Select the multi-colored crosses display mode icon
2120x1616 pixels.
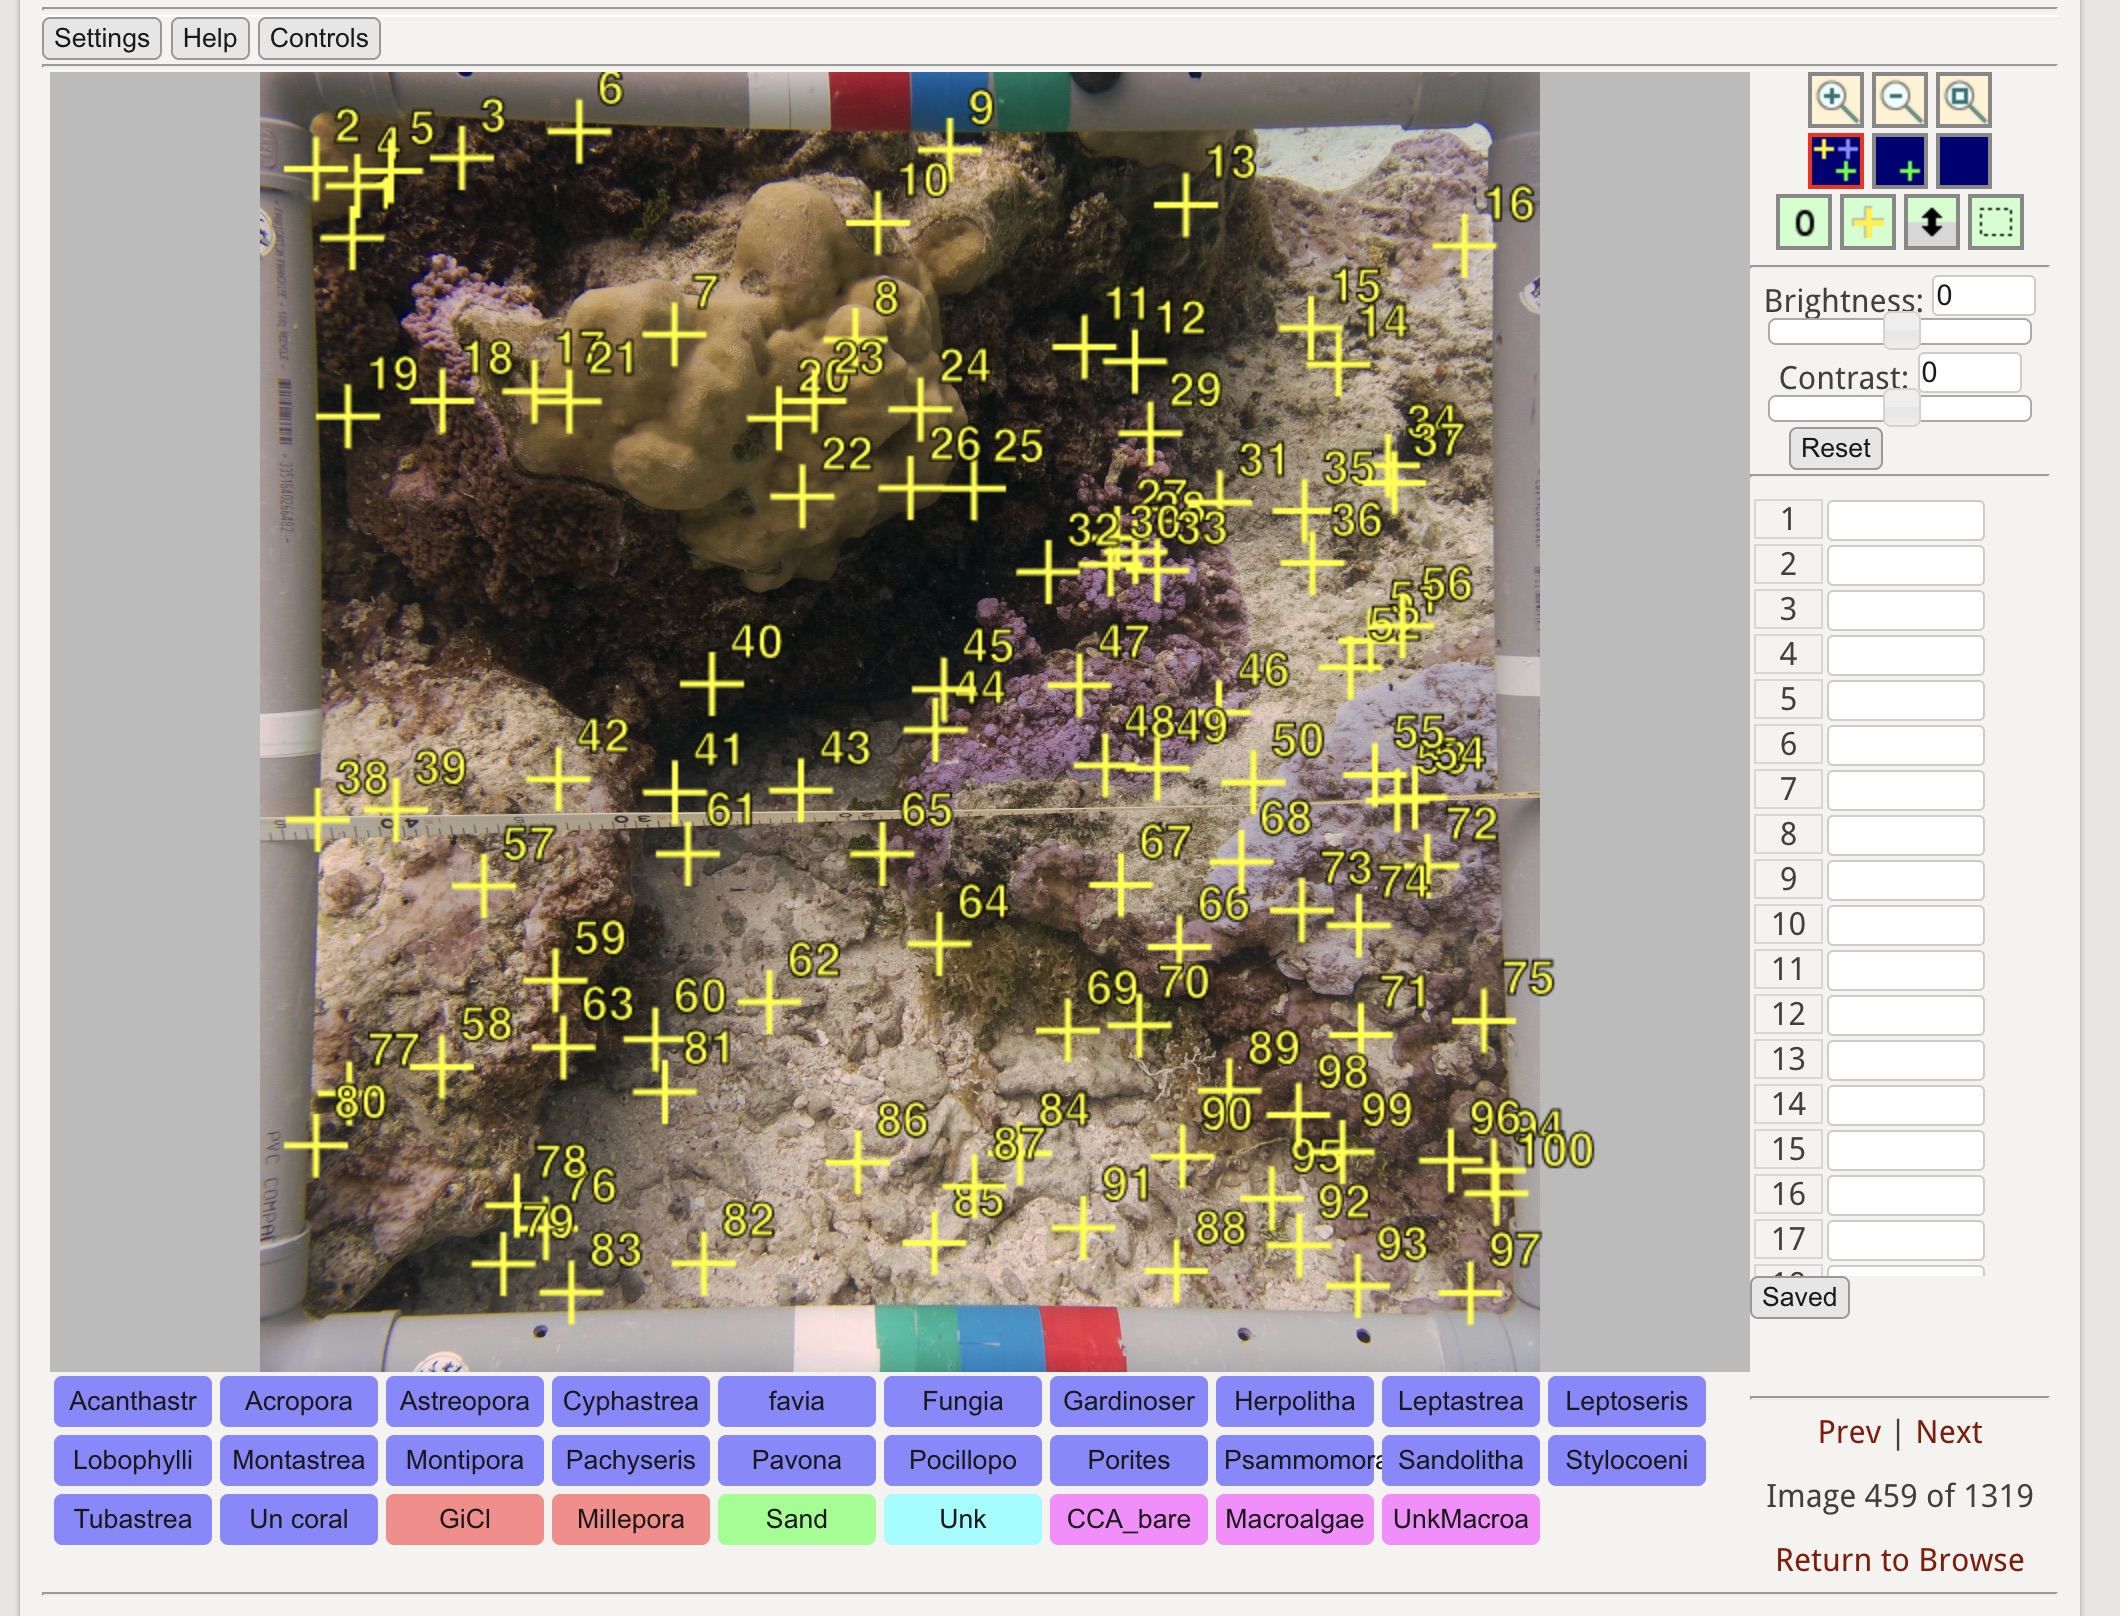(x=1836, y=160)
